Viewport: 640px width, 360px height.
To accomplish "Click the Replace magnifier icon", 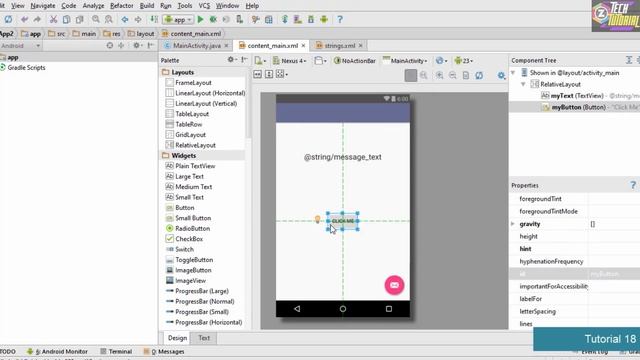I will [109, 19].
